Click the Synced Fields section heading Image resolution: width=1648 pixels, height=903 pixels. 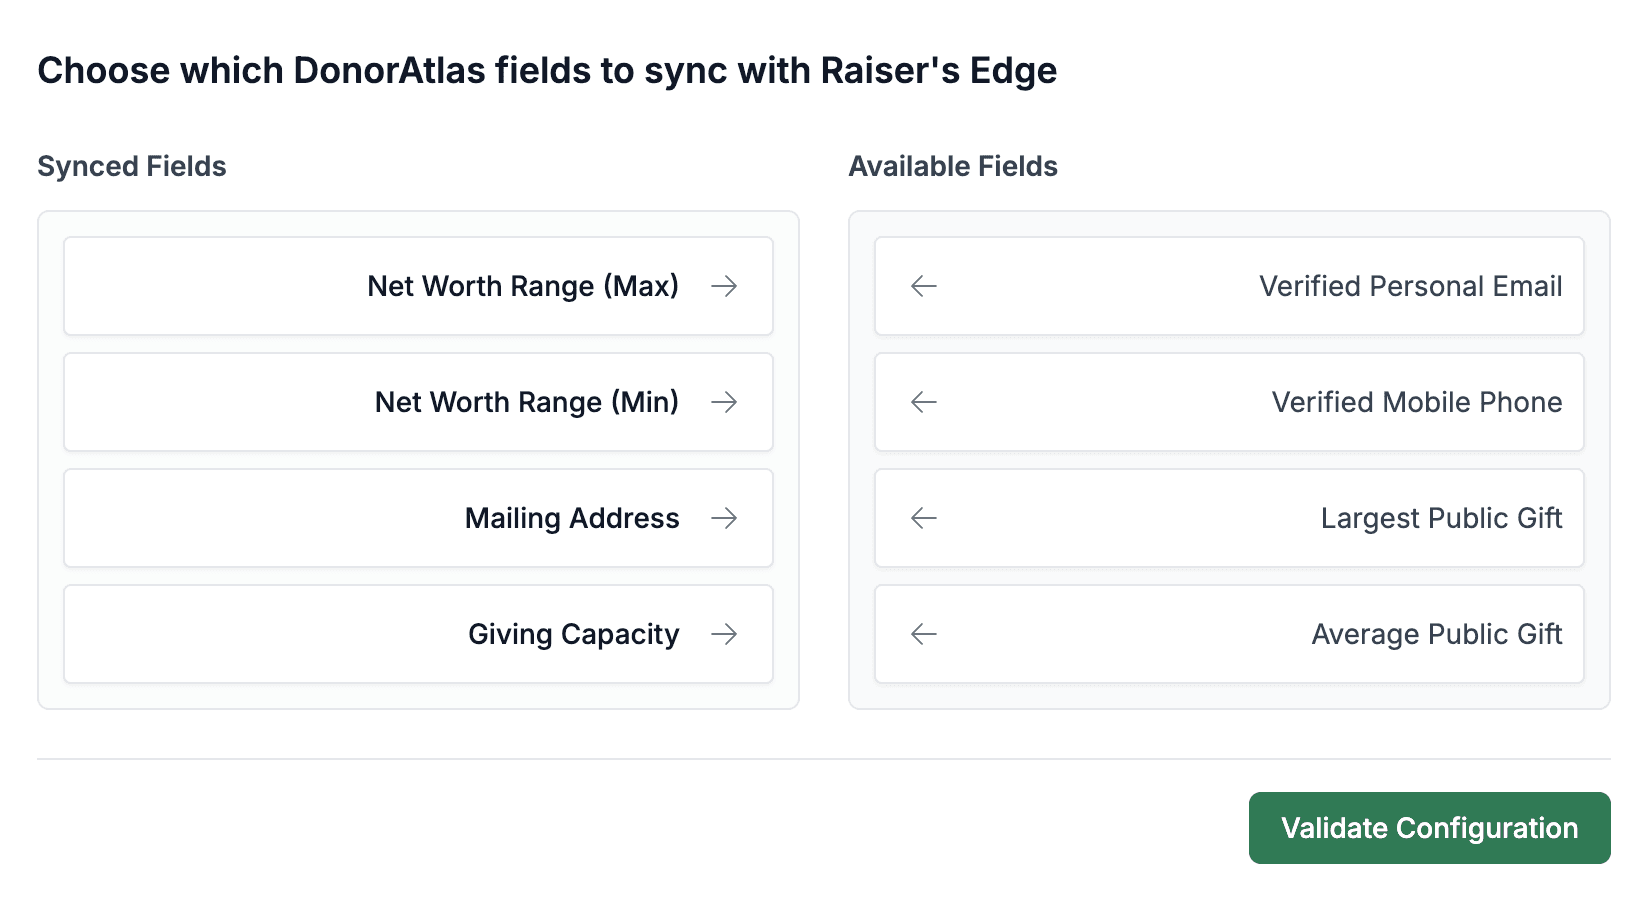click(x=131, y=166)
